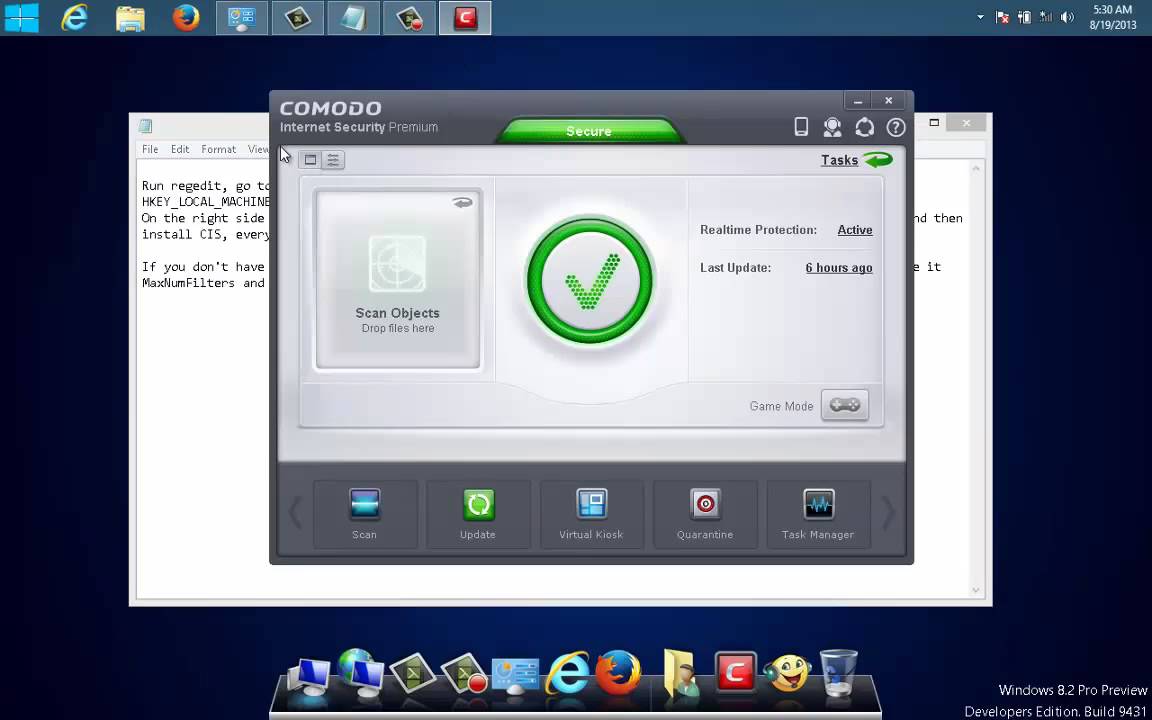The image size is (1152, 720).
Task: Switch to compact view icon
Action: click(310, 159)
